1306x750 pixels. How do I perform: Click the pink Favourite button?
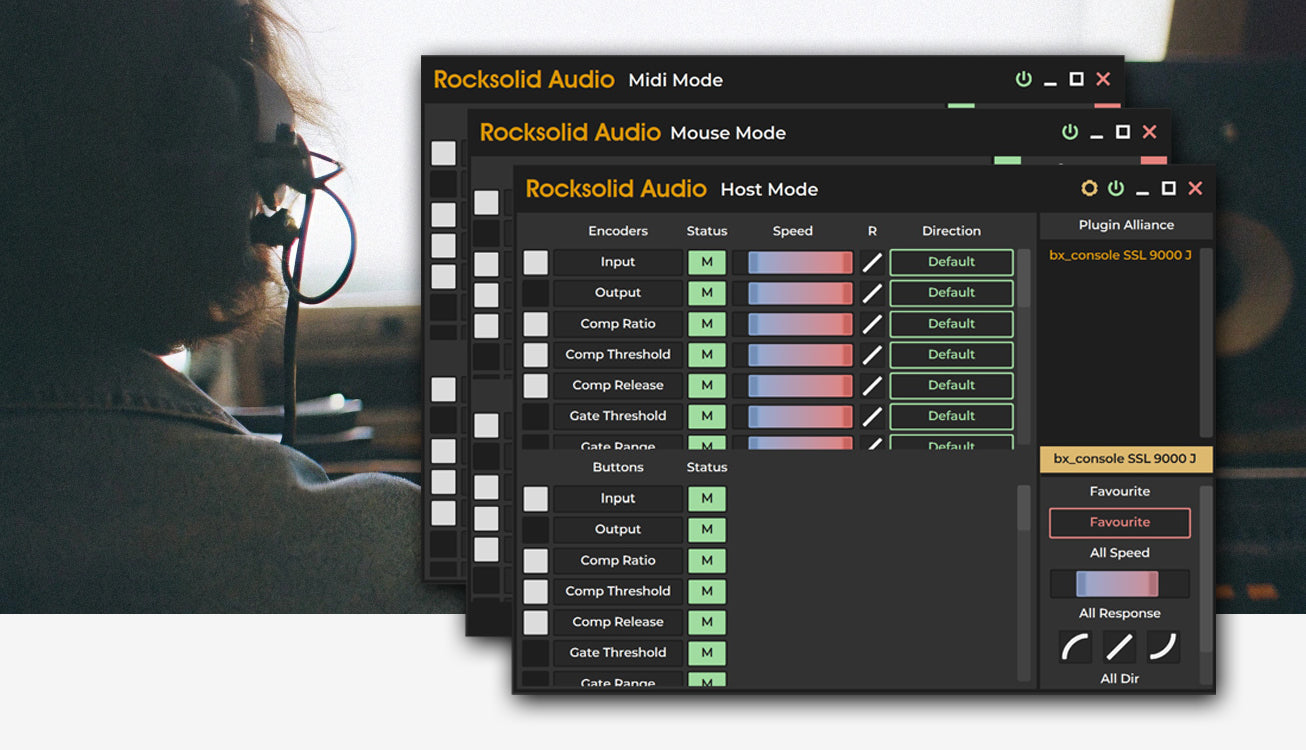(1119, 522)
